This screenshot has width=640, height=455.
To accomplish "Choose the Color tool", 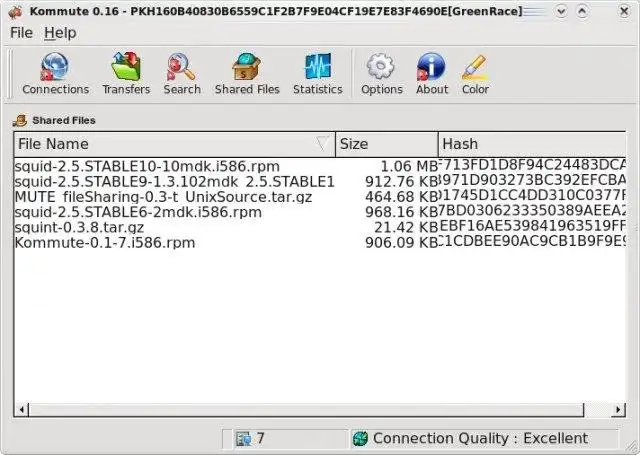I will coord(475,74).
